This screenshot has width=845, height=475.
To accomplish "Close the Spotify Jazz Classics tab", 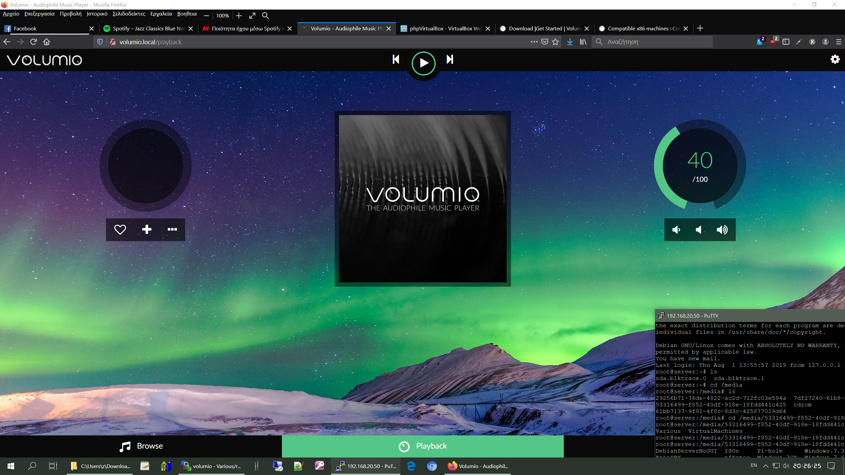I will (190, 29).
